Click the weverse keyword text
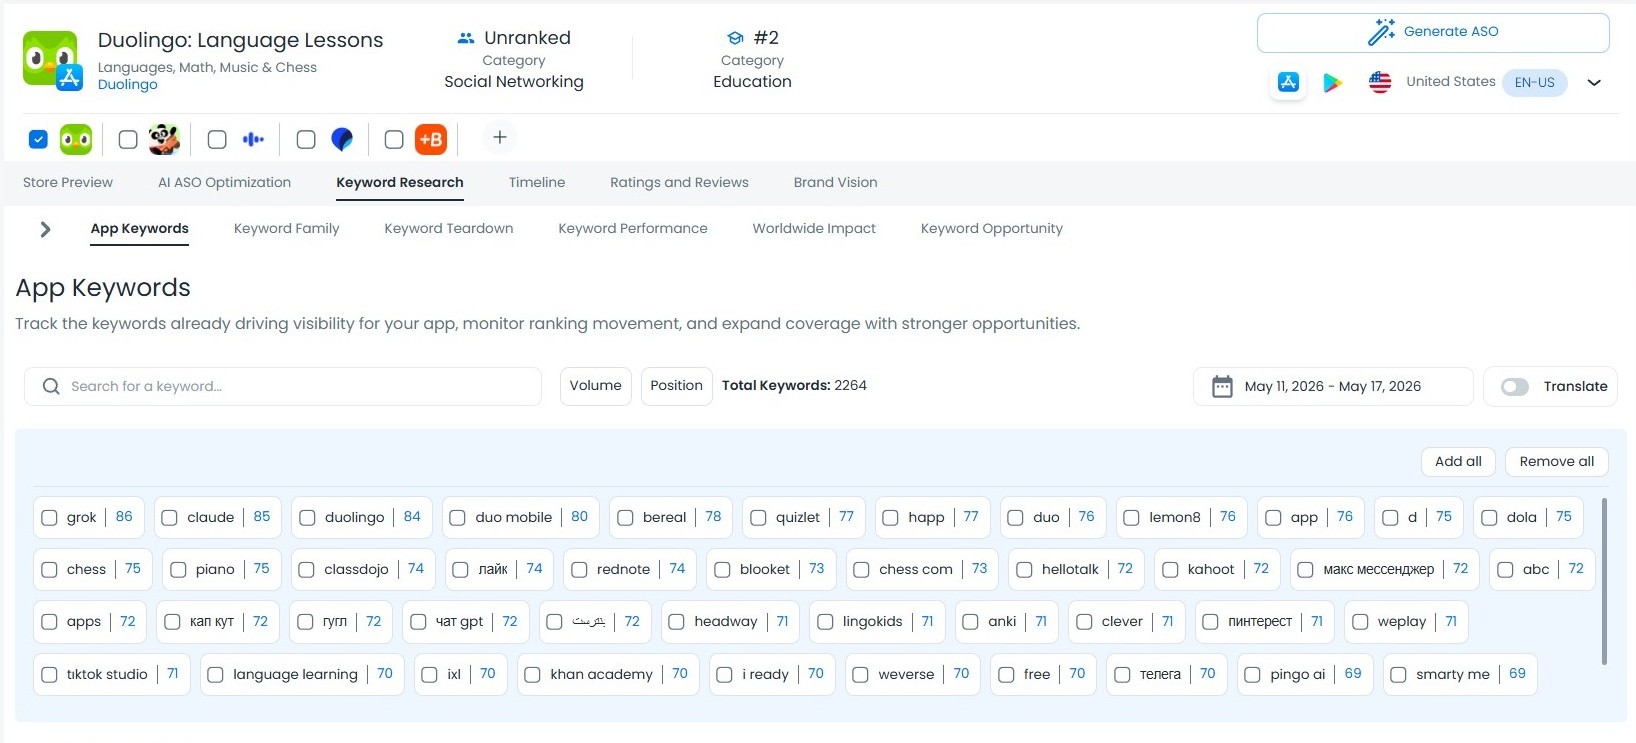 point(906,674)
